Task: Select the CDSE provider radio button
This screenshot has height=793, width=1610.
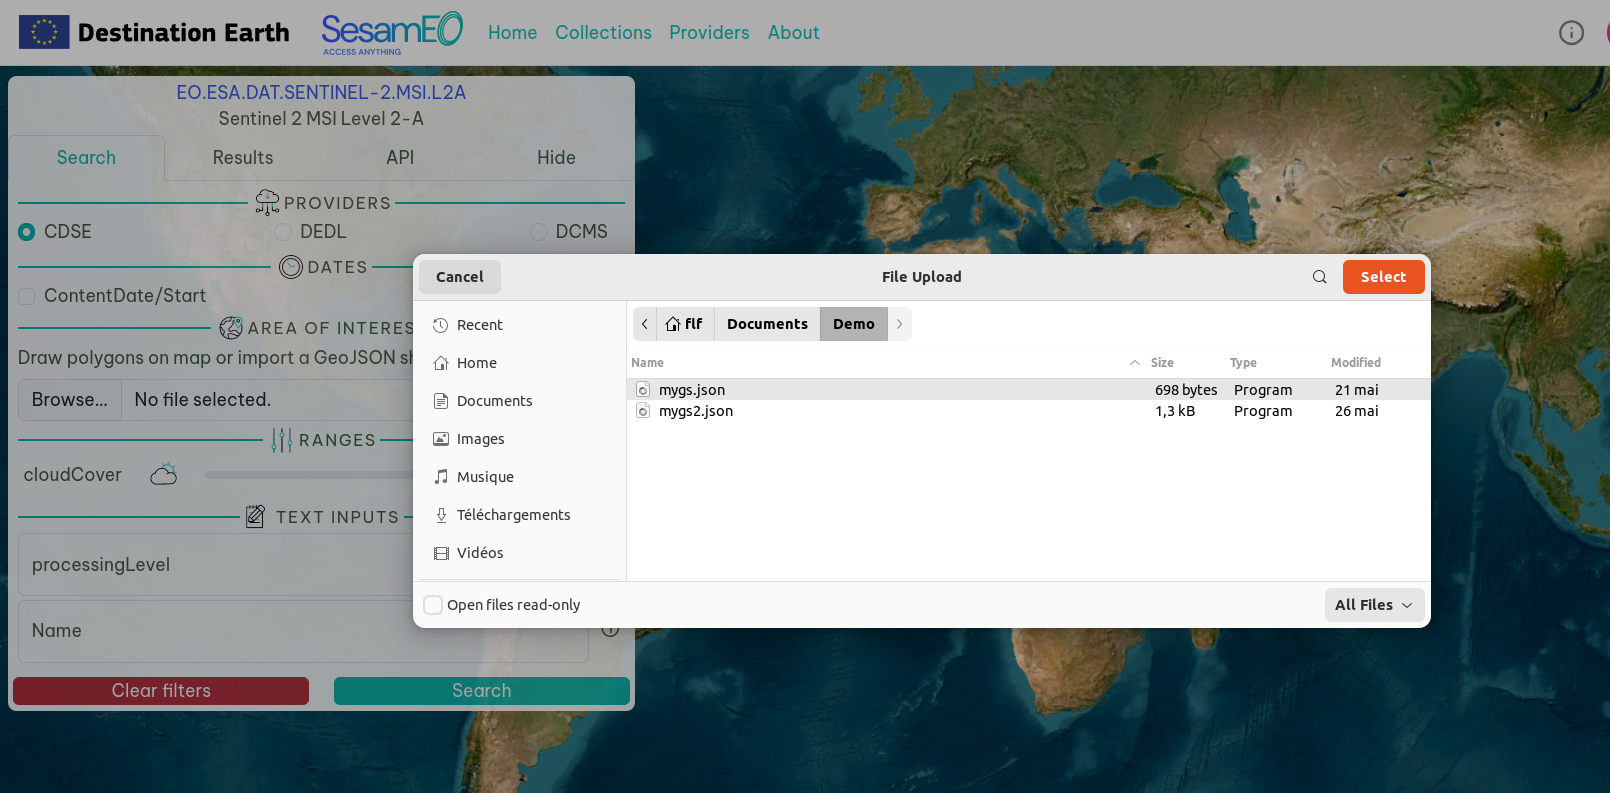Action: [x=27, y=232]
